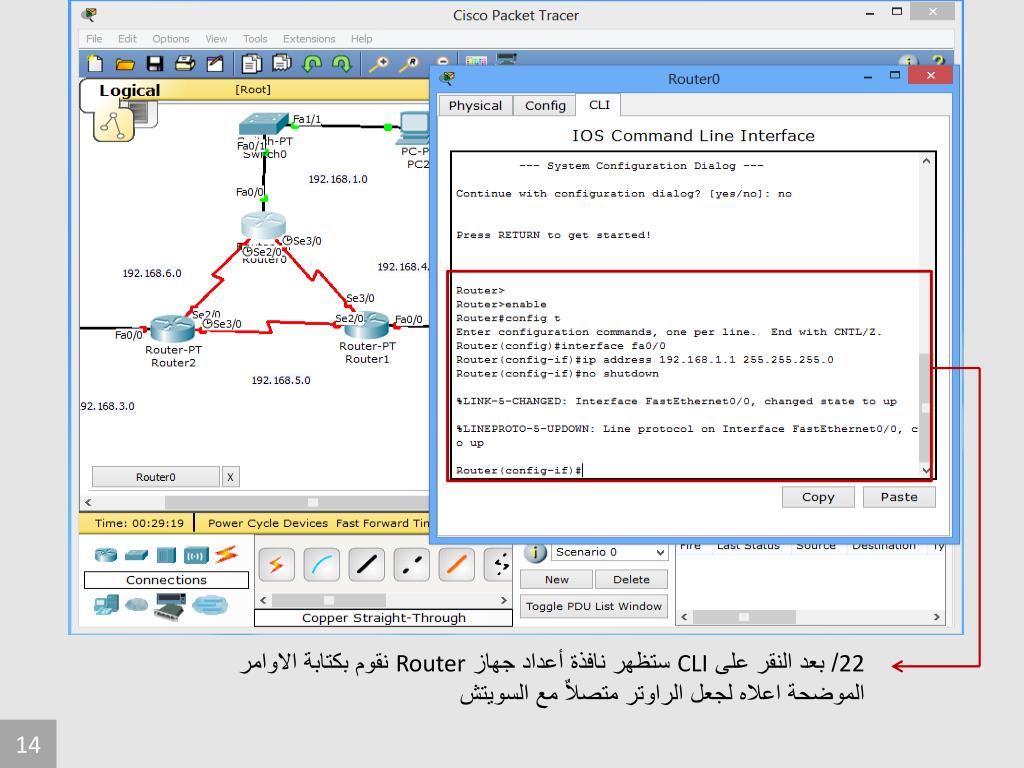Open the Scenario 0 dropdown

(x=660, y=553)
